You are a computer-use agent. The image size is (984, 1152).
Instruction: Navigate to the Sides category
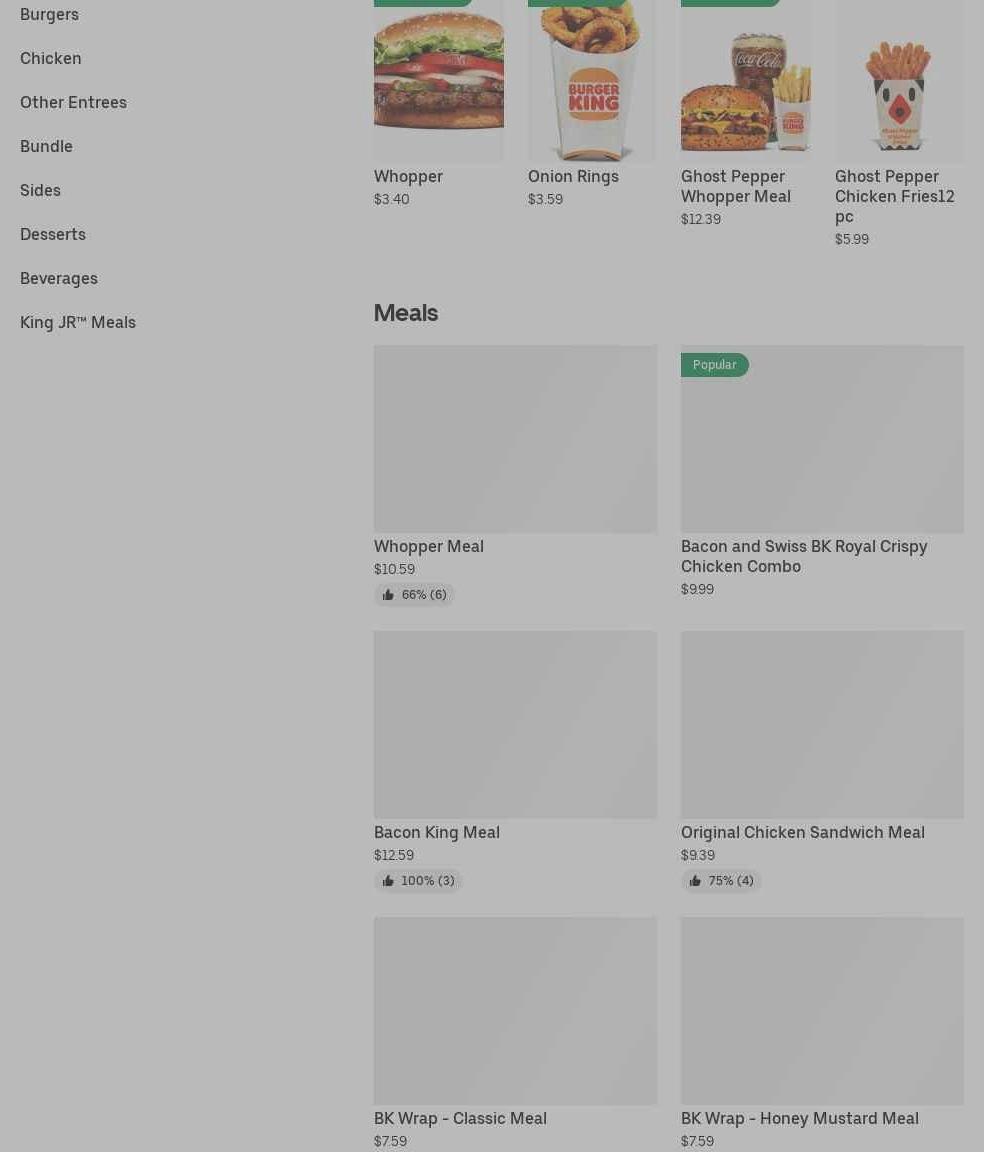coord(40,190)
